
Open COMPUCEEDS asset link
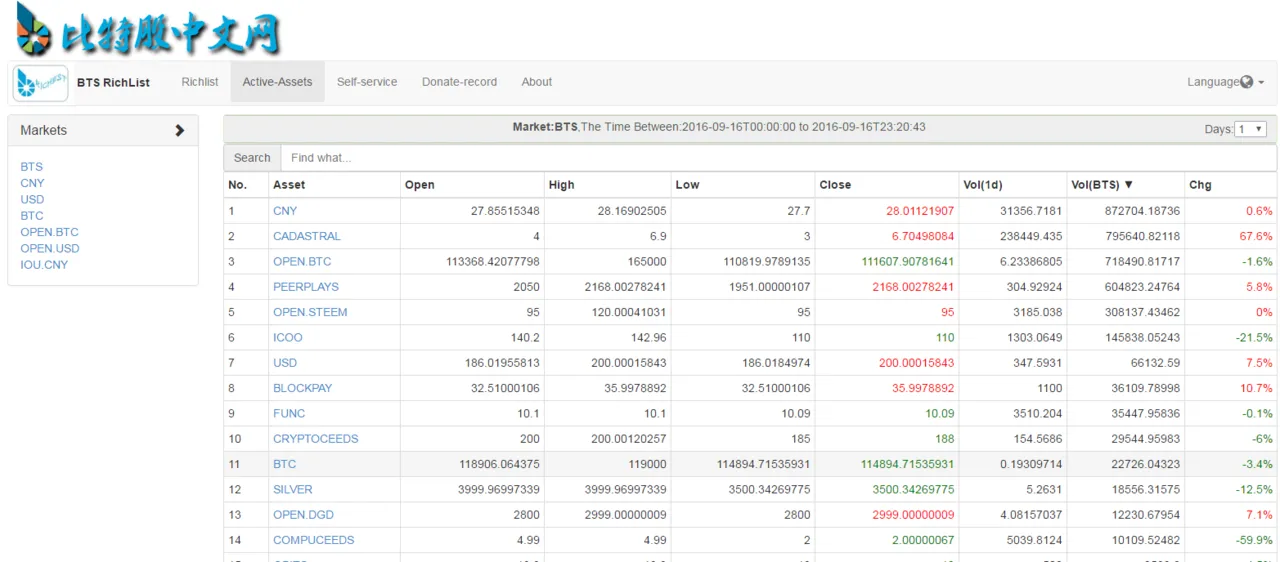pyautogui.click(x=314, y=540)
